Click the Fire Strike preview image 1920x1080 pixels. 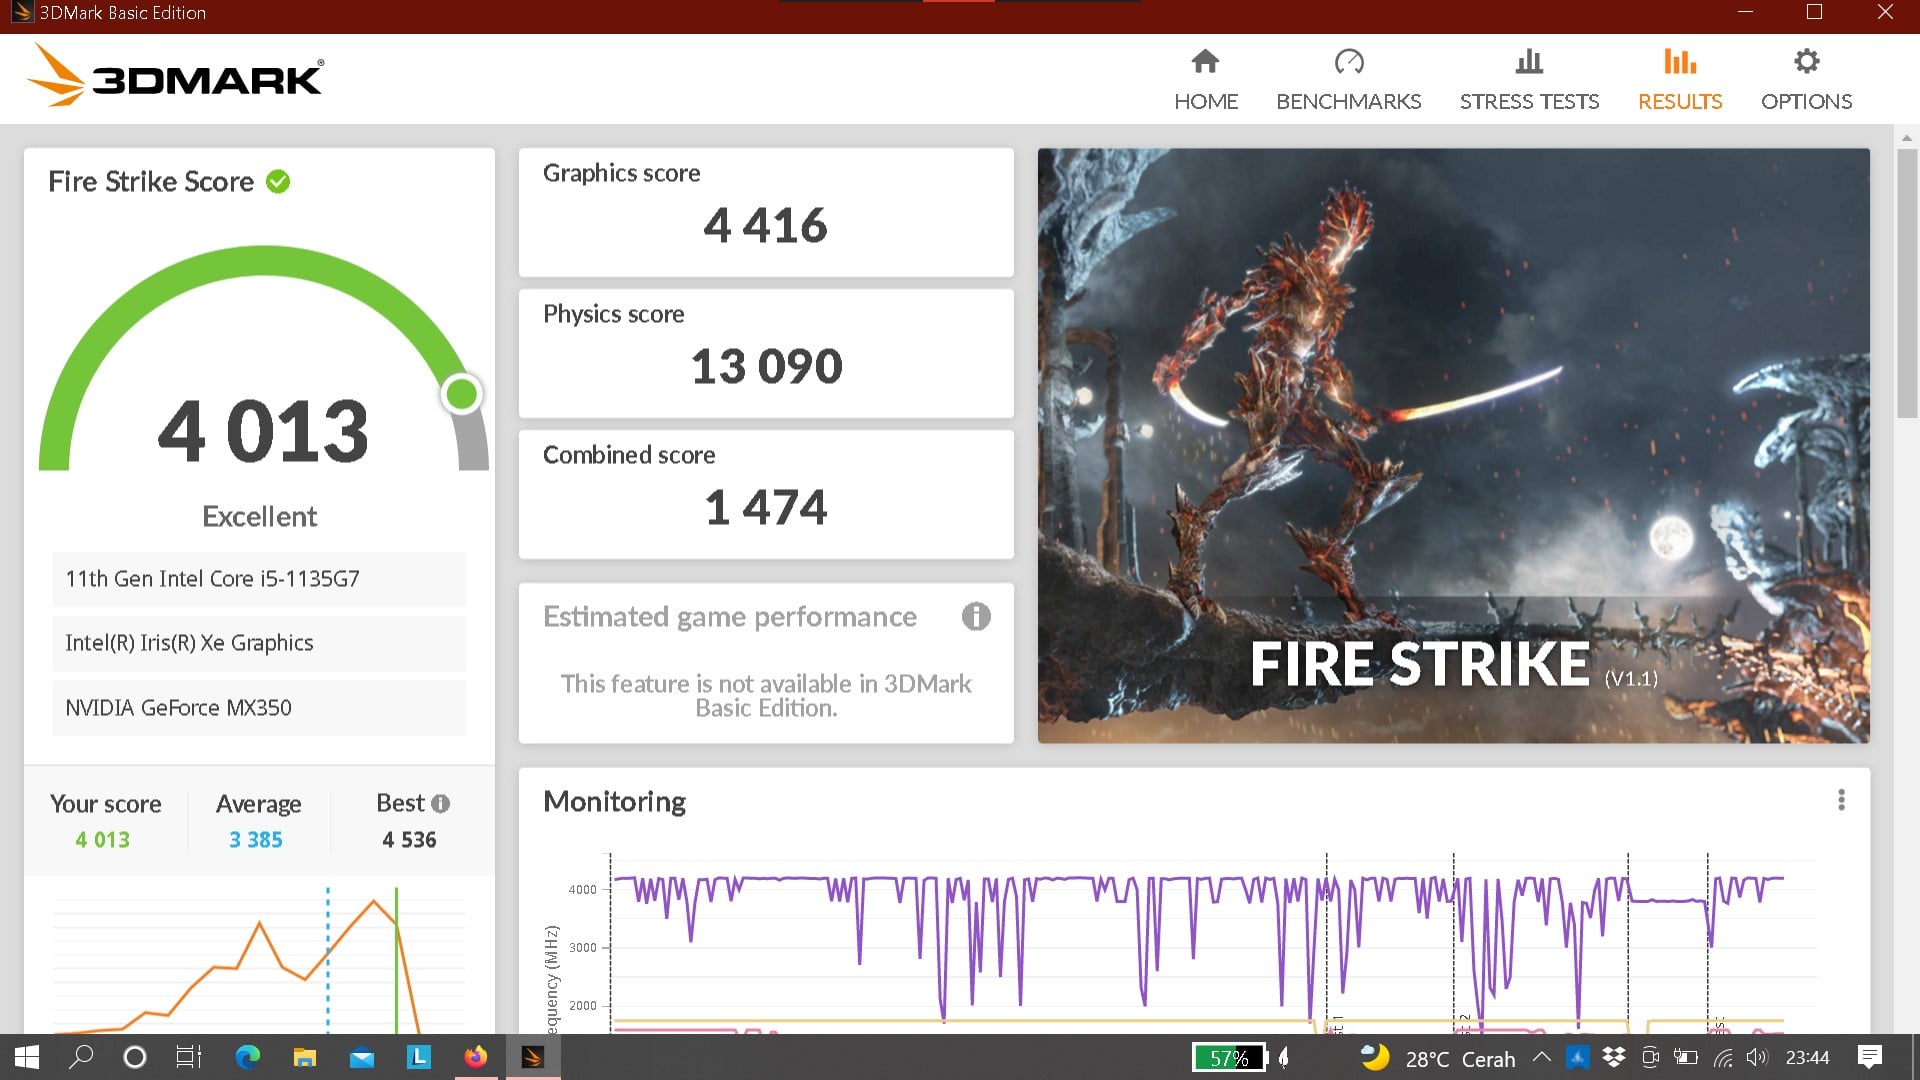point(1453,445)
